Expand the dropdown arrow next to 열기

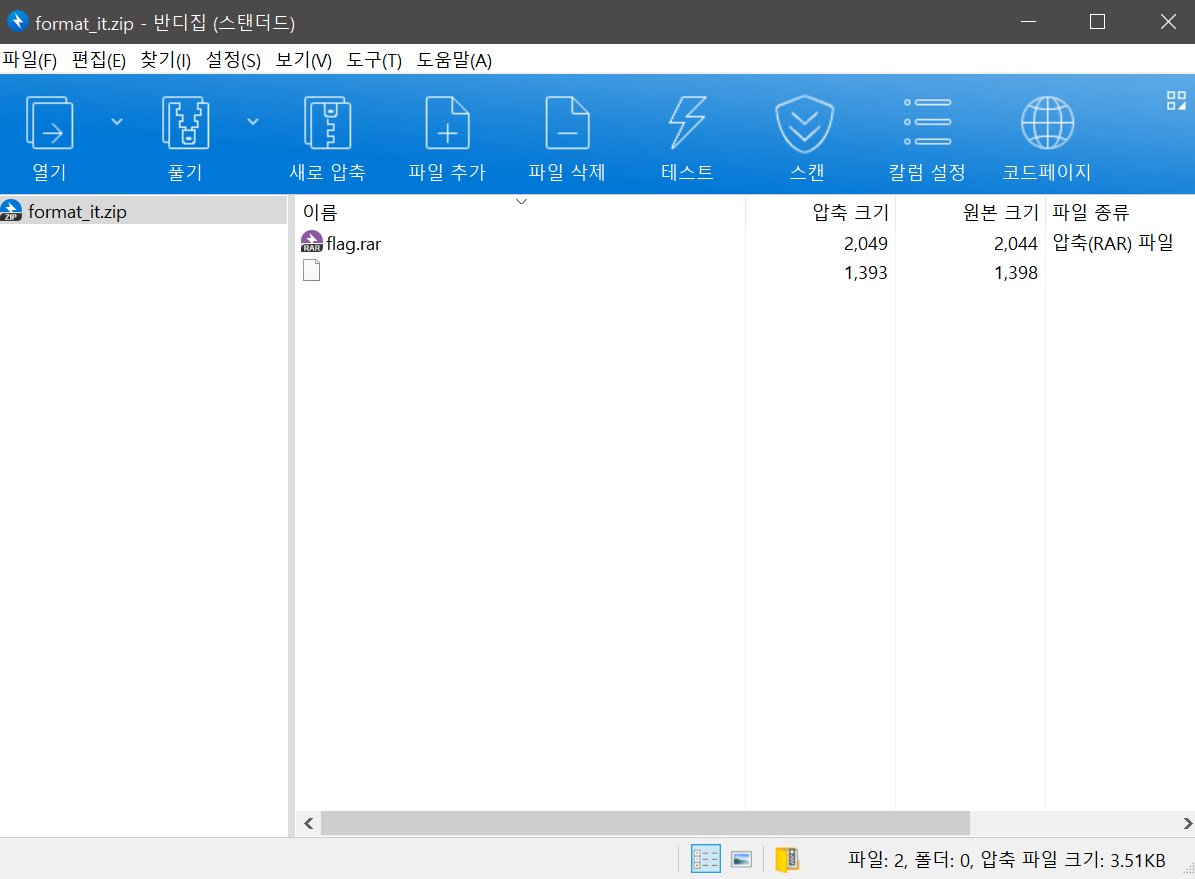coord(117,122)
